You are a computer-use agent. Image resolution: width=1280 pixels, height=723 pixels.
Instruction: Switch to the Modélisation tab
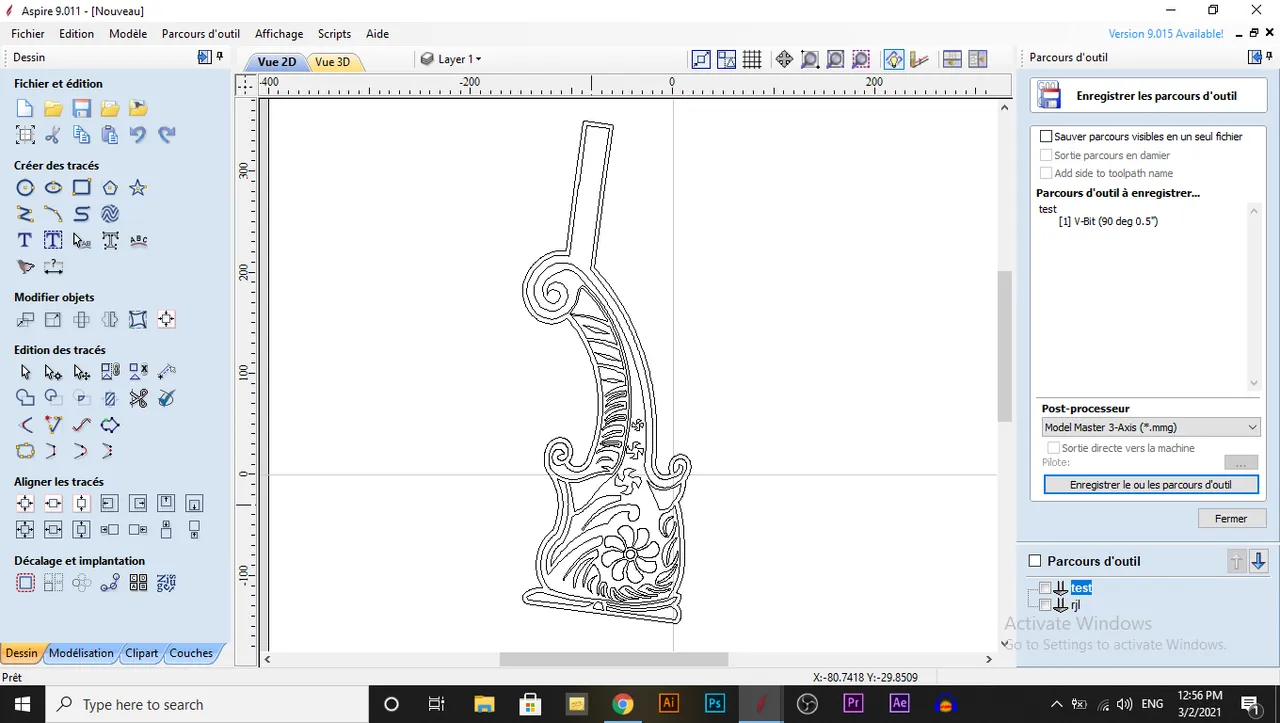[x=81, y=653]
